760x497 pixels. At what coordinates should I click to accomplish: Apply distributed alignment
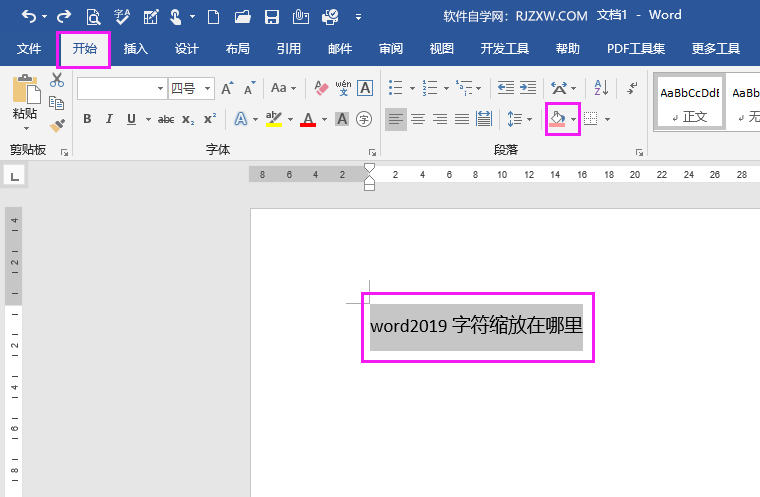tap(484, 119)
